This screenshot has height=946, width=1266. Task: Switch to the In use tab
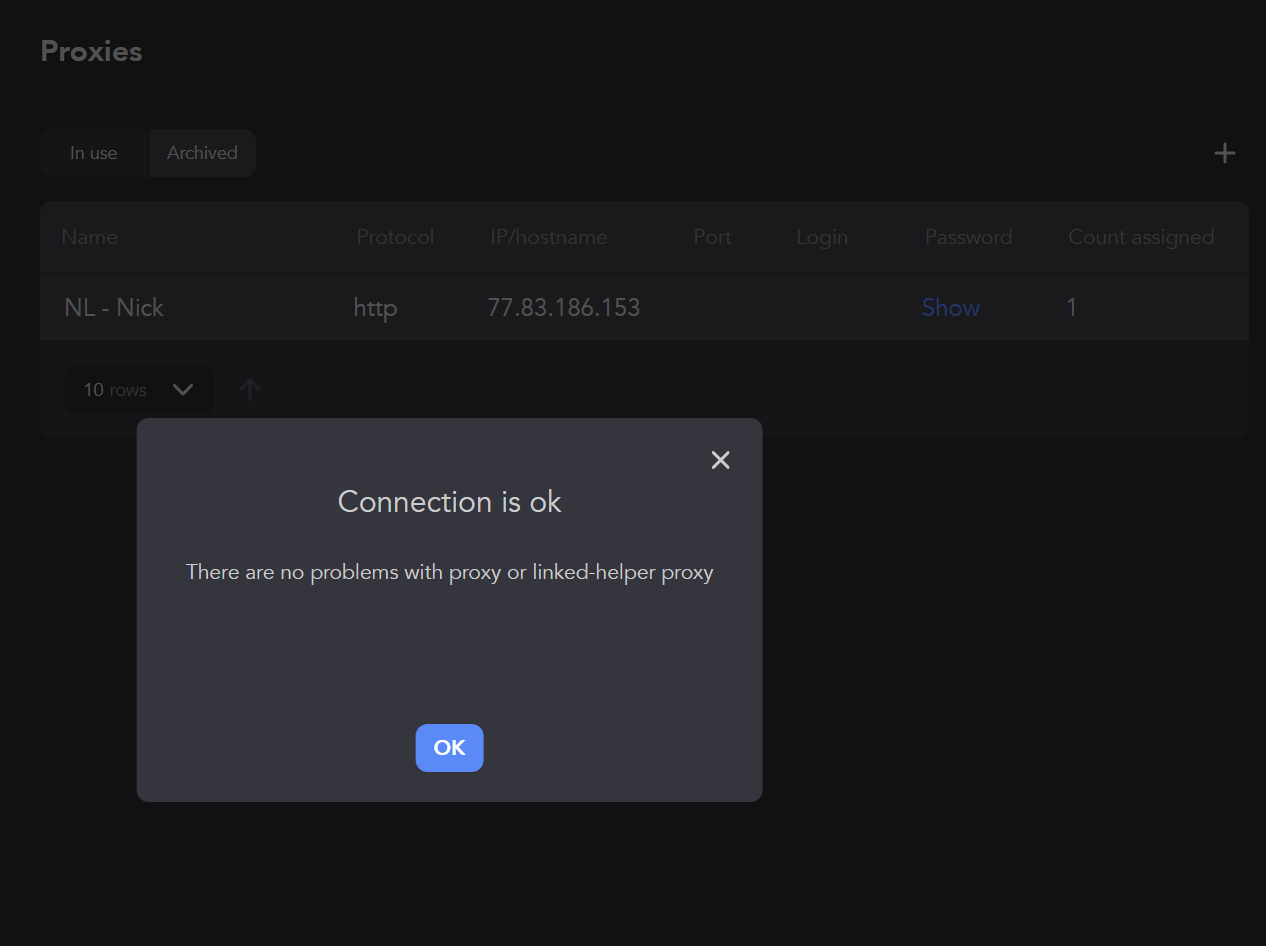[x=93, y=152]
